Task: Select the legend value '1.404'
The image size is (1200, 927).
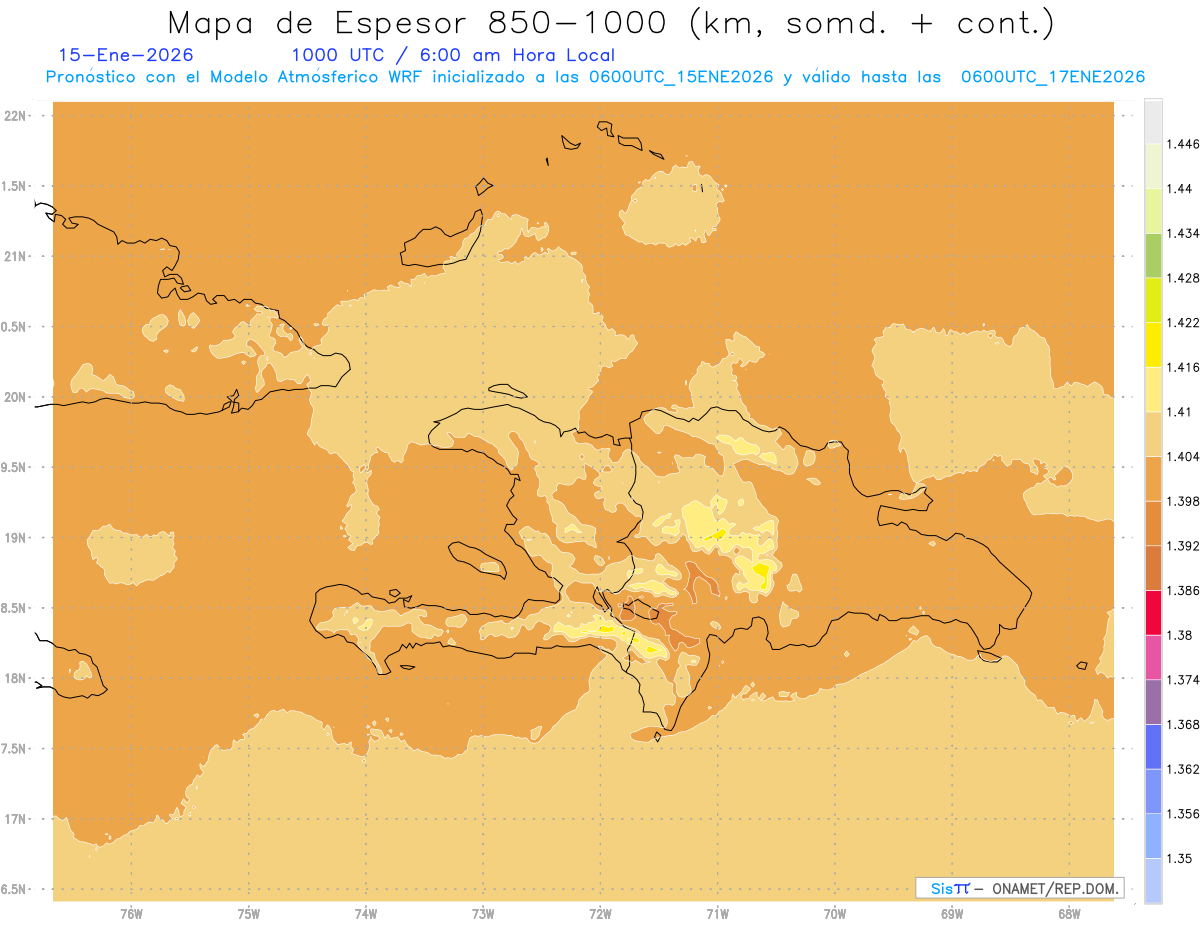Action: pos(1183,456)
